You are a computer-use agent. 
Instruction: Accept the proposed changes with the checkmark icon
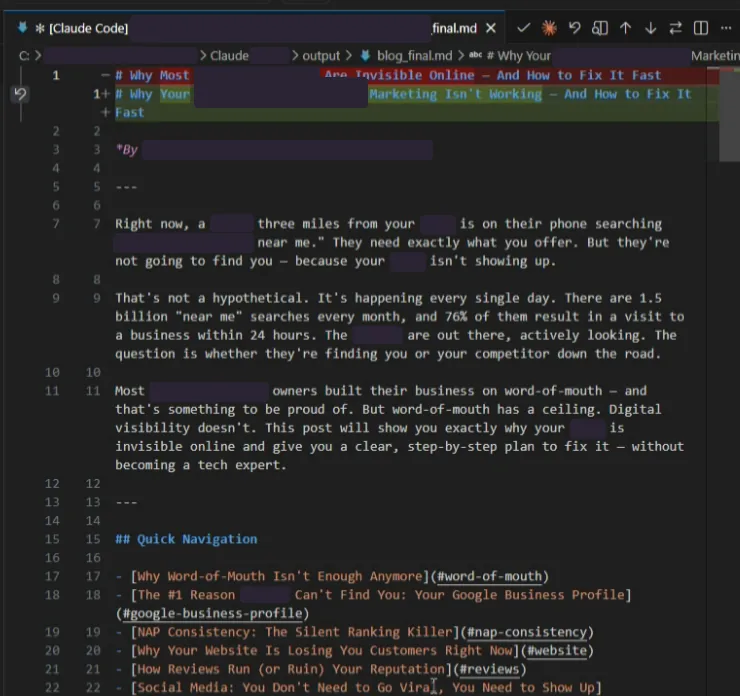[523, 28]
